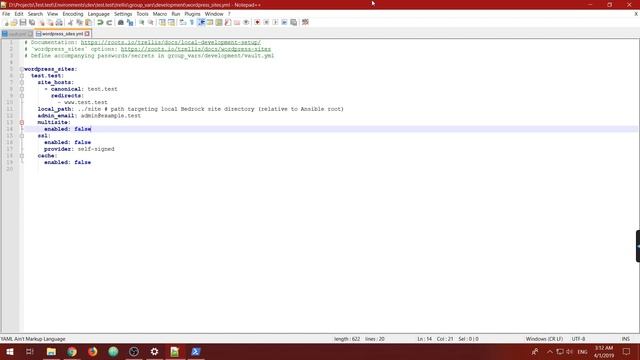
Task: Open user defined language dialog icon
Action: (210, 22)
